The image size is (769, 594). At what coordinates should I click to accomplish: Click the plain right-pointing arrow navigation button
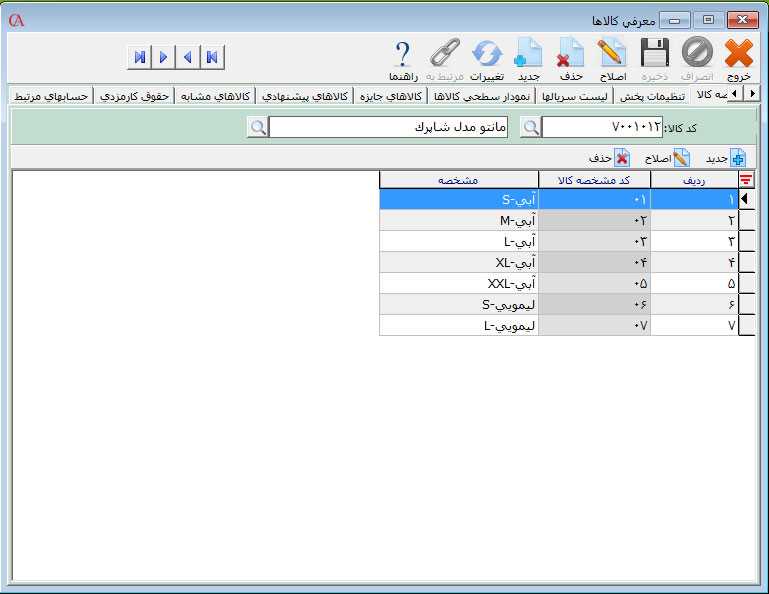tap(163, 57)
